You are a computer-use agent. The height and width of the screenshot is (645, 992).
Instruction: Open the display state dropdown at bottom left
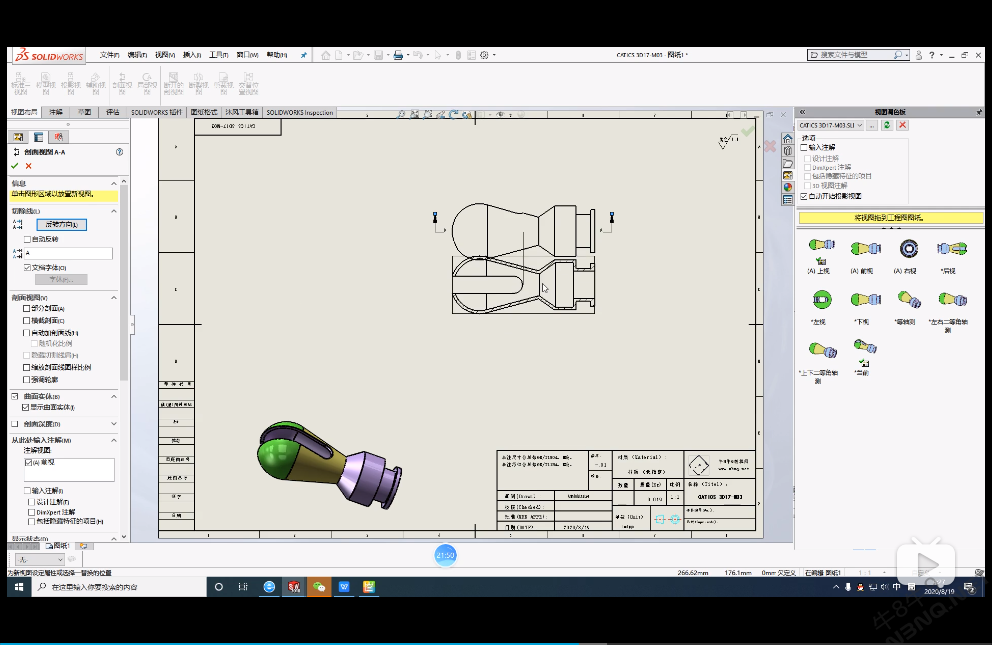tap(39, 560)
